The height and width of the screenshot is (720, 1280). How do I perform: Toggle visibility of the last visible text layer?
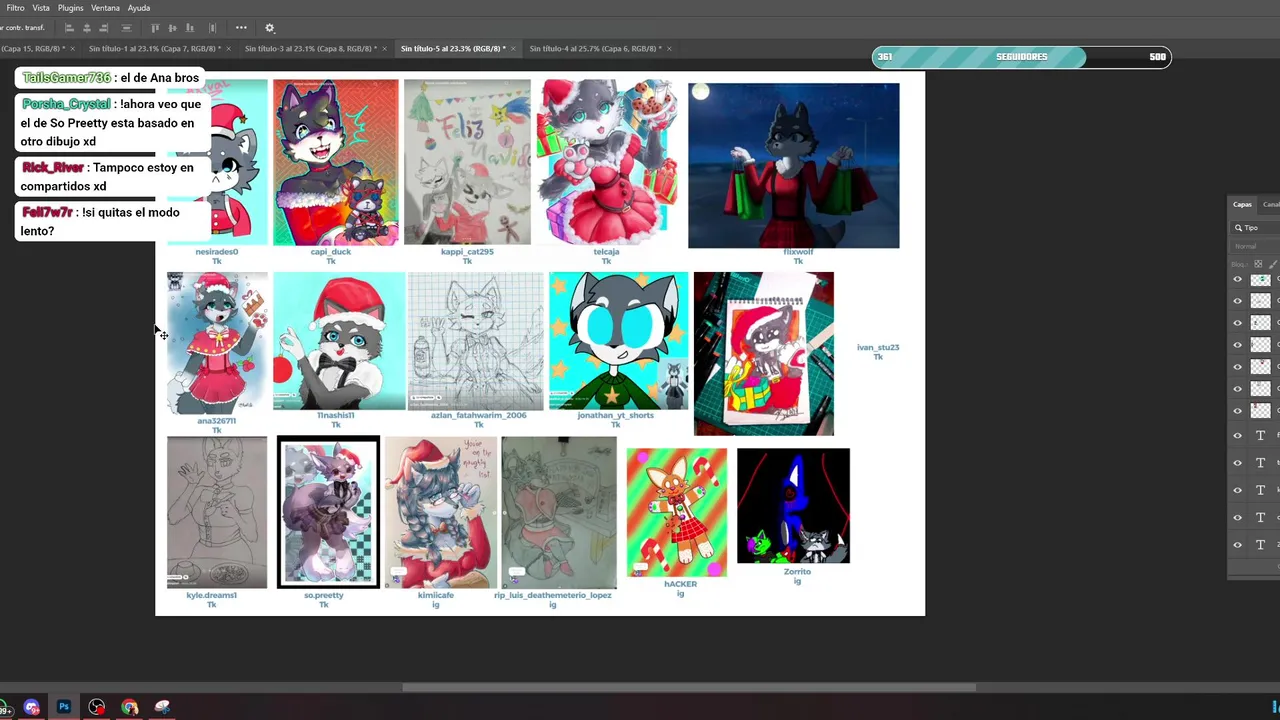tap(1237, 545)
